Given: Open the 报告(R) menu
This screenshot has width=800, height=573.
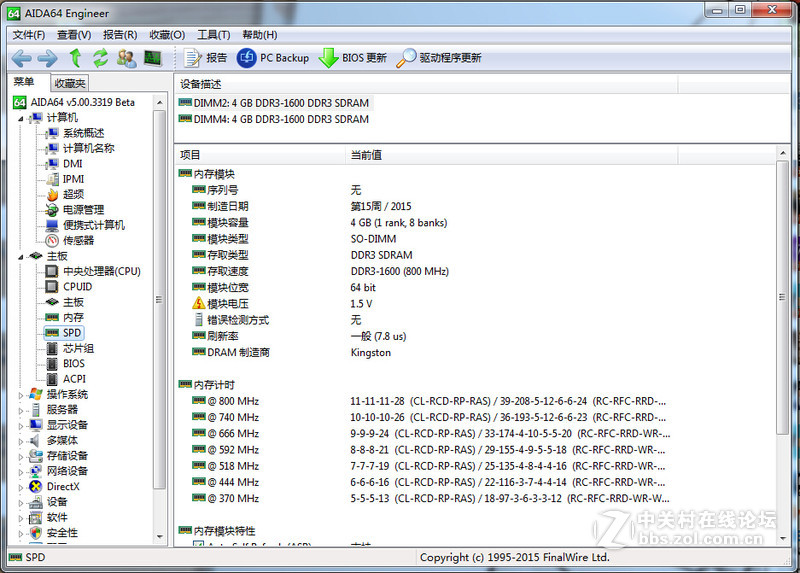Looking at the screenshot, I should (120, 35).
